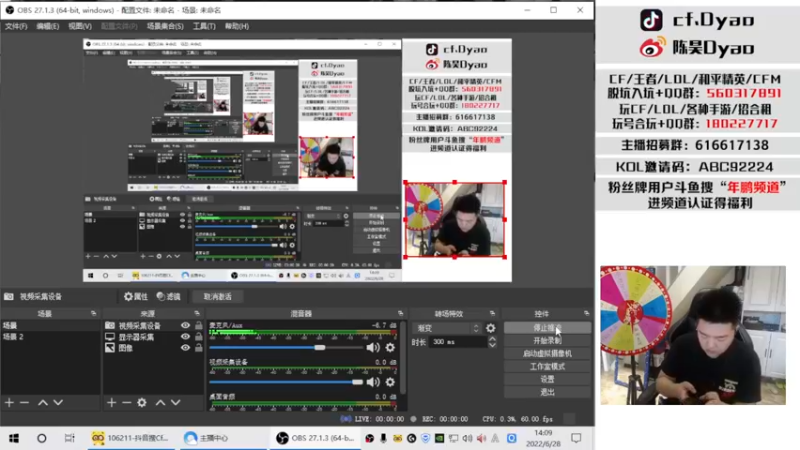Click the Windows Start button
The width and height of the screenshot is (800, 450).
14,438
